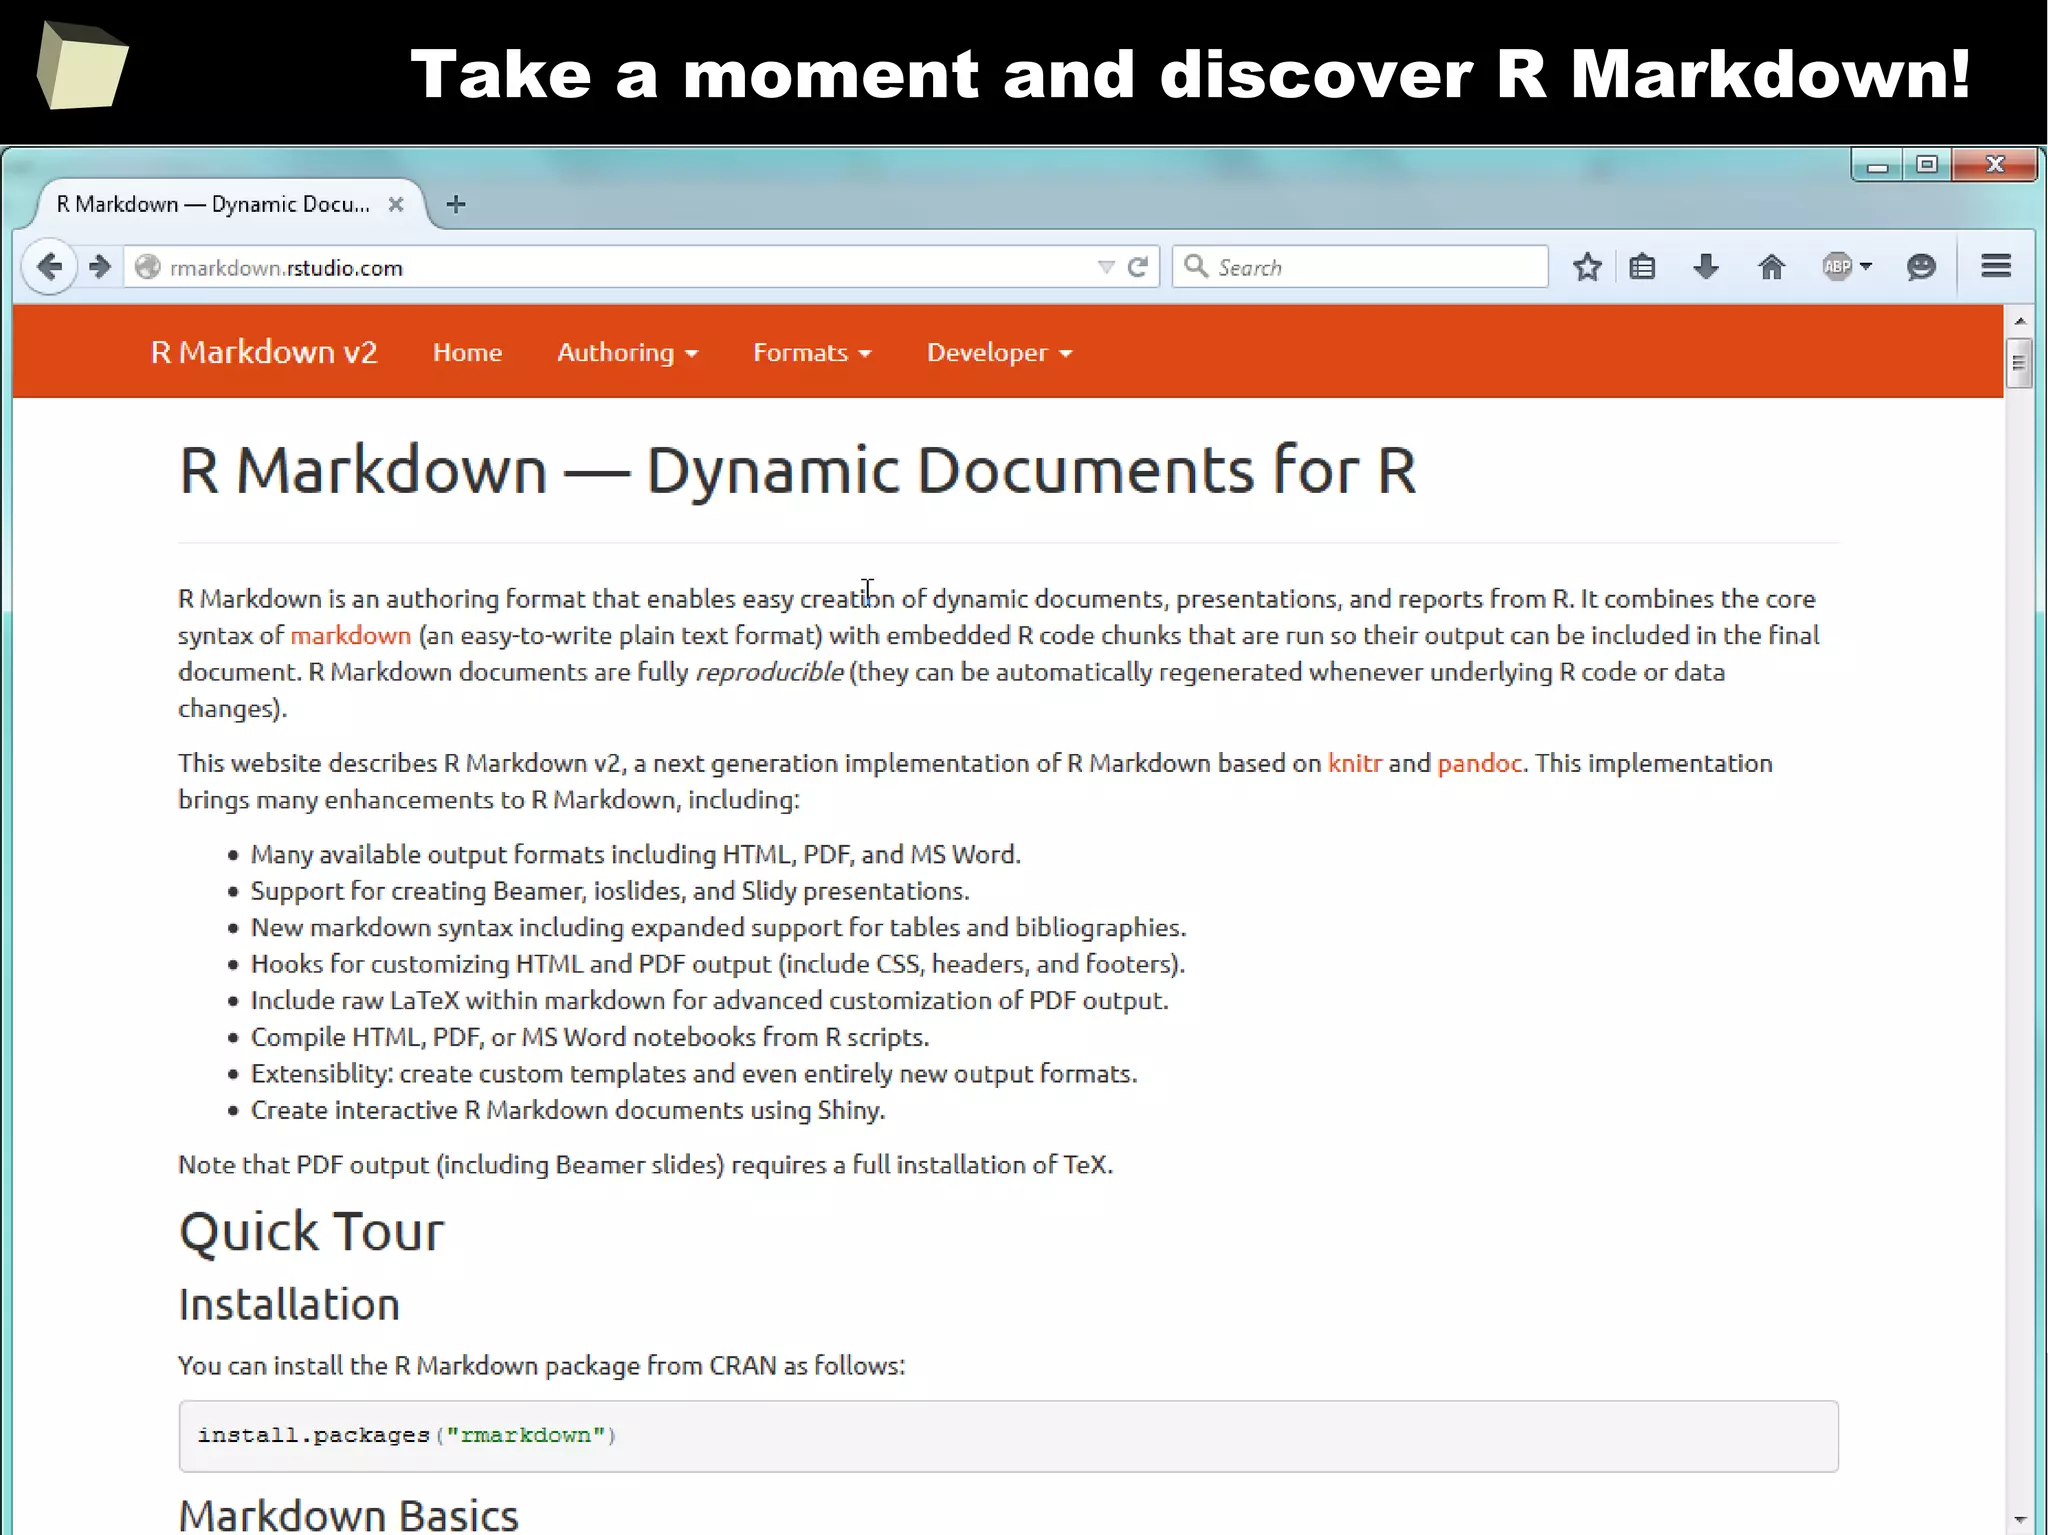2048x1535 pixels.
Task: Click the Home nav item
Action: tap(467, 352)
